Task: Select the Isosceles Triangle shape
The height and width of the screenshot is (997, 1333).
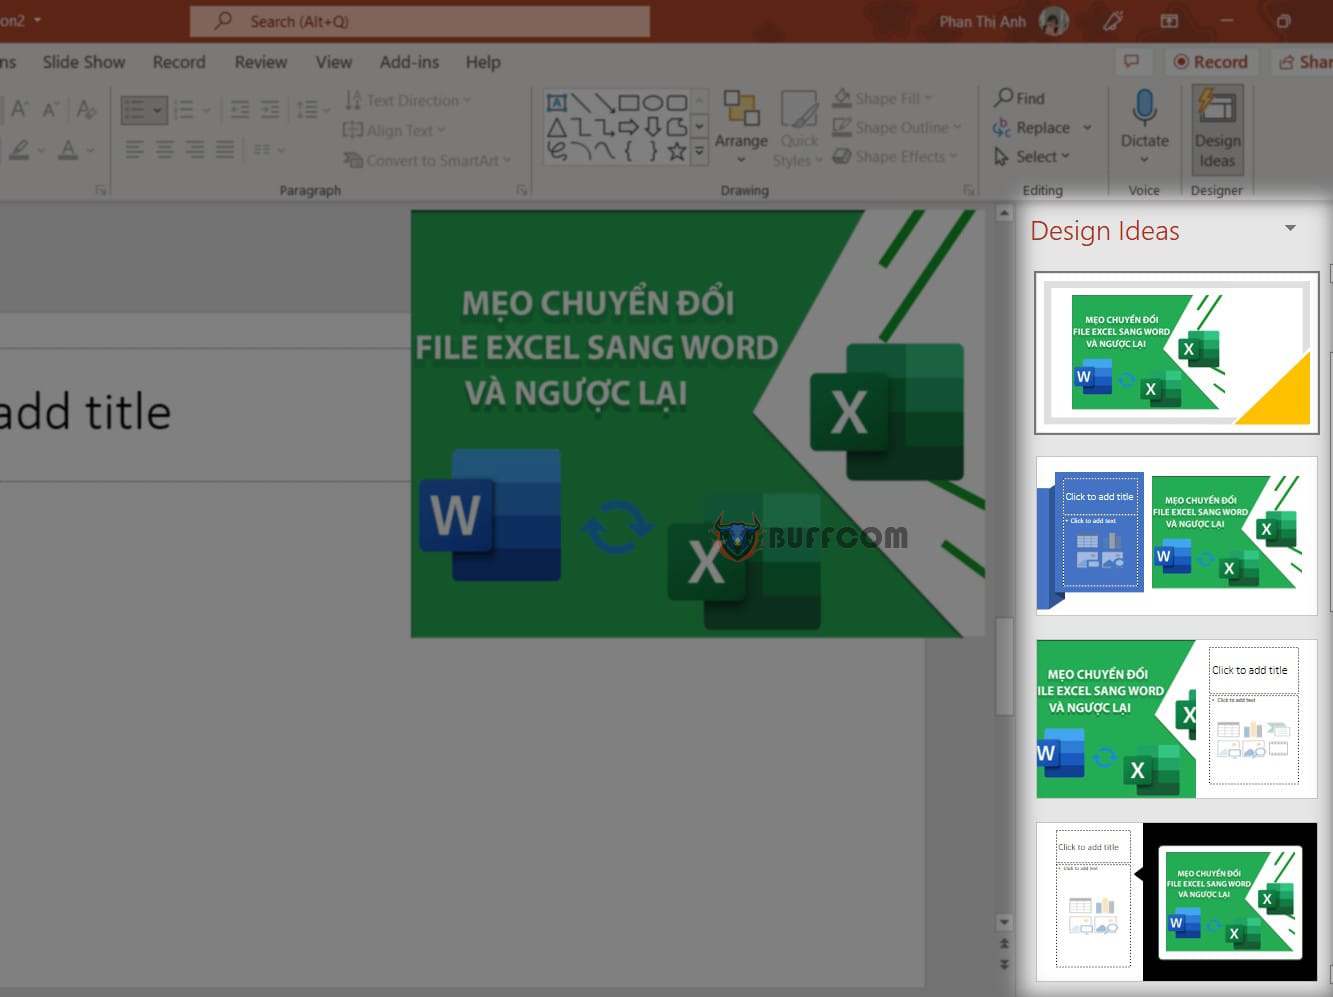Action: click(x=557, y=127)
